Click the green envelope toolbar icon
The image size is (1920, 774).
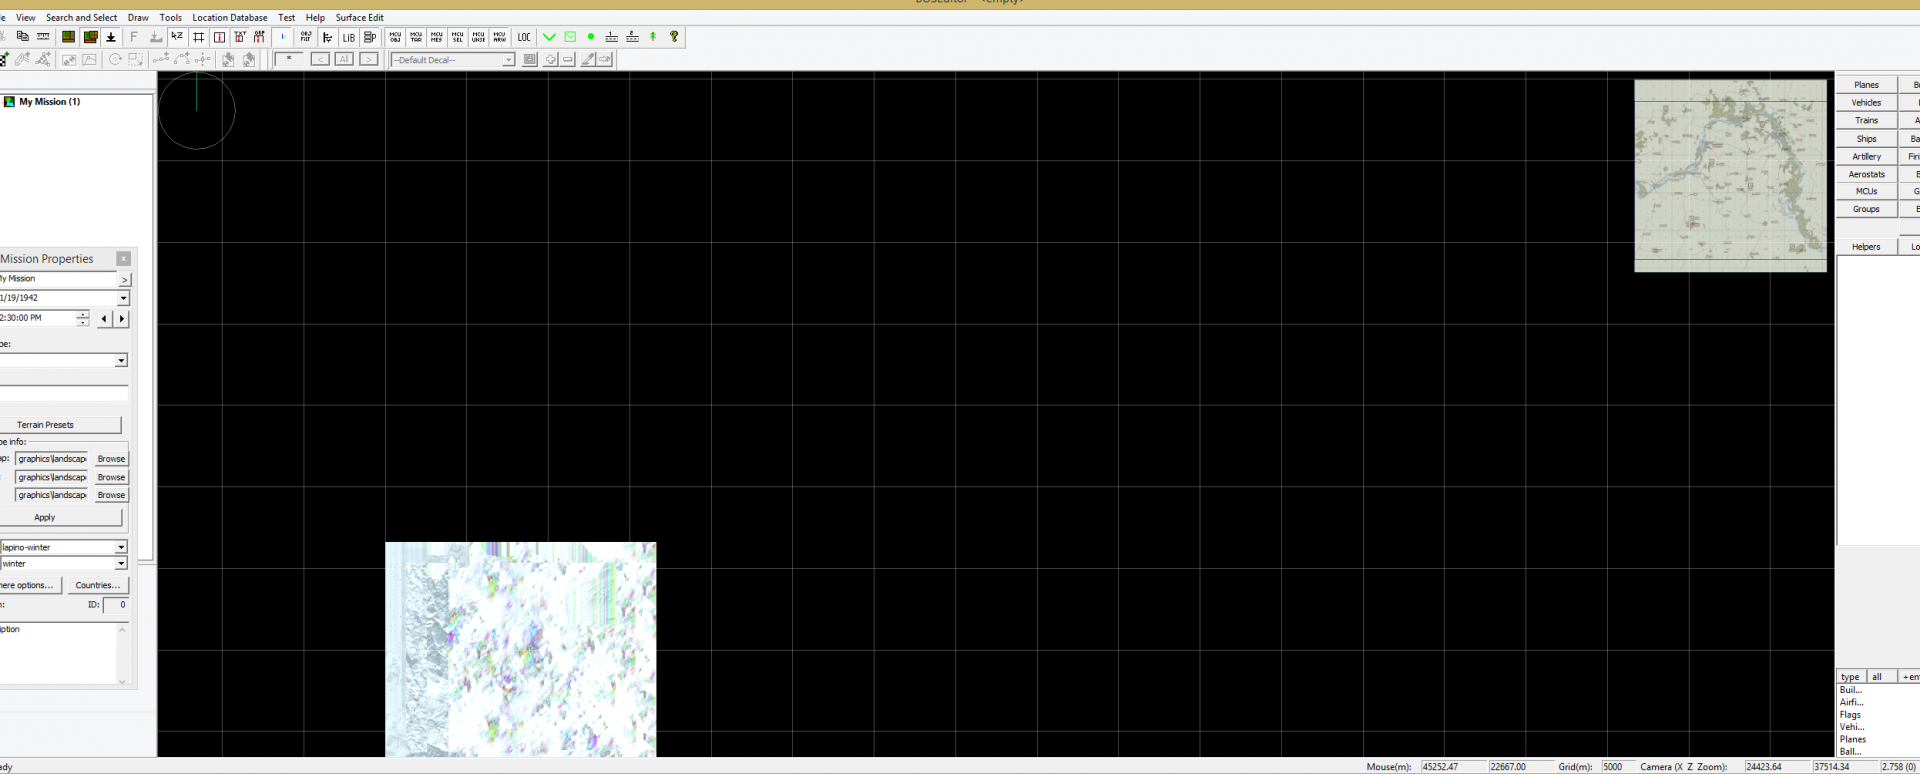coord(570,37)
